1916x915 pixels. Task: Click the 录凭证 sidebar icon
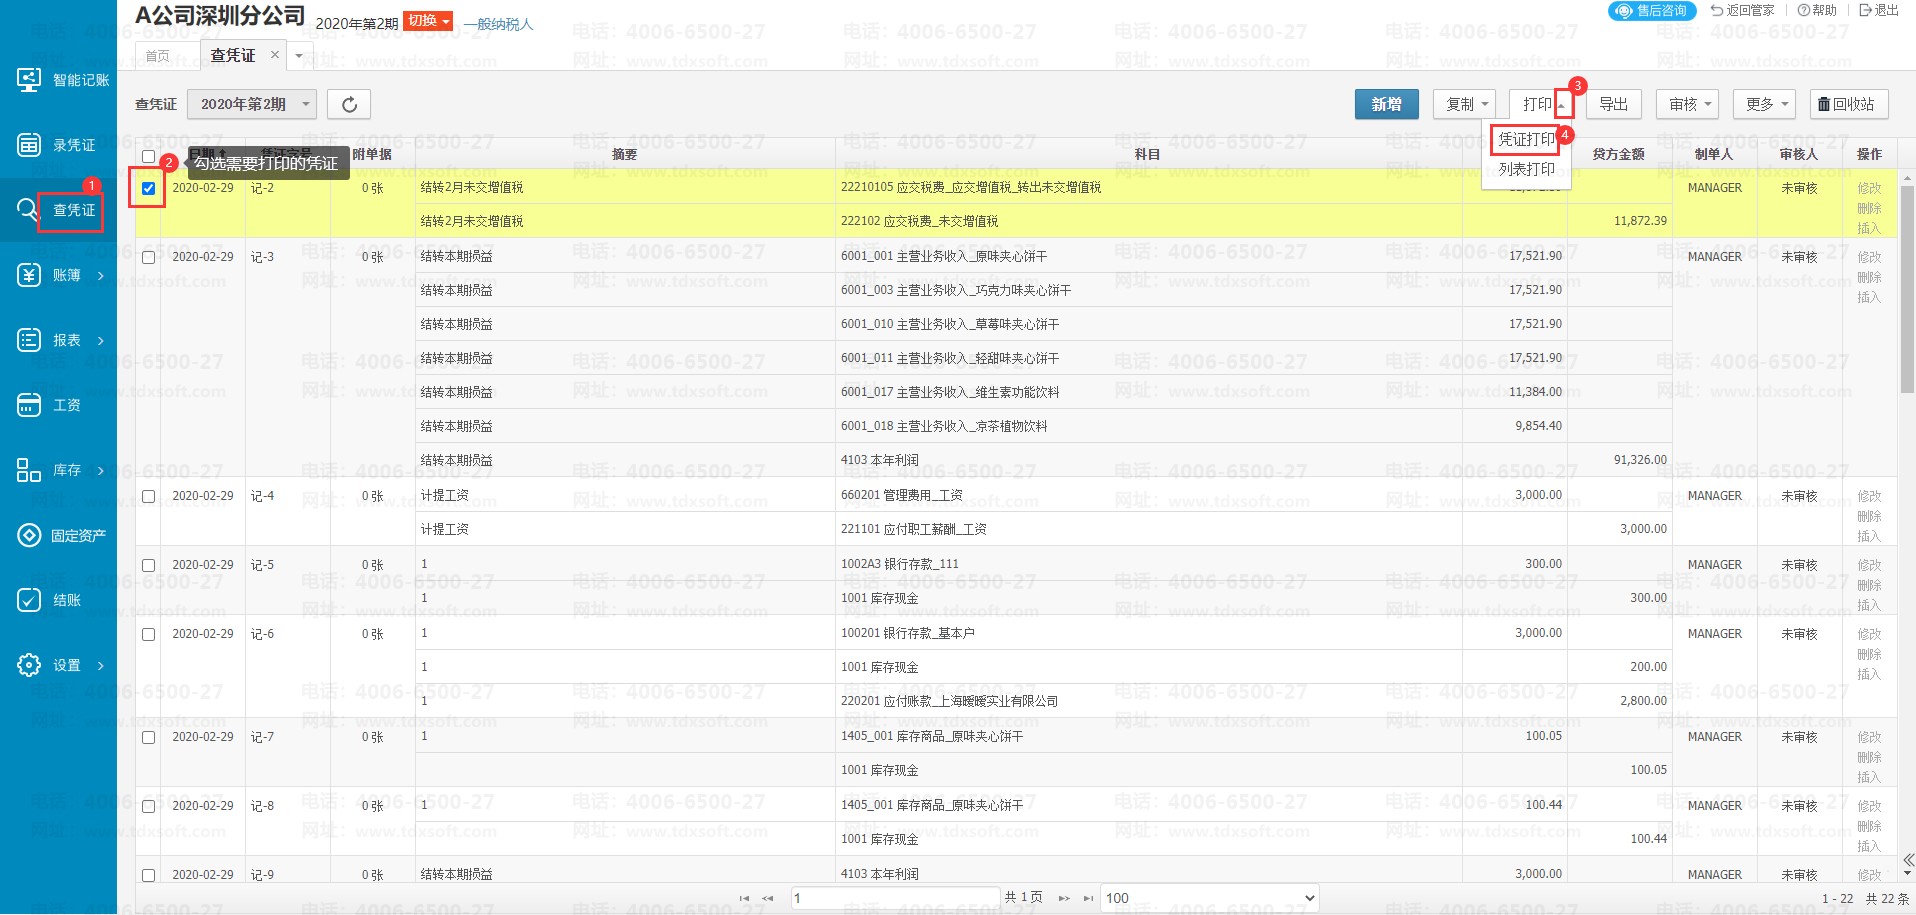[29, 145]
